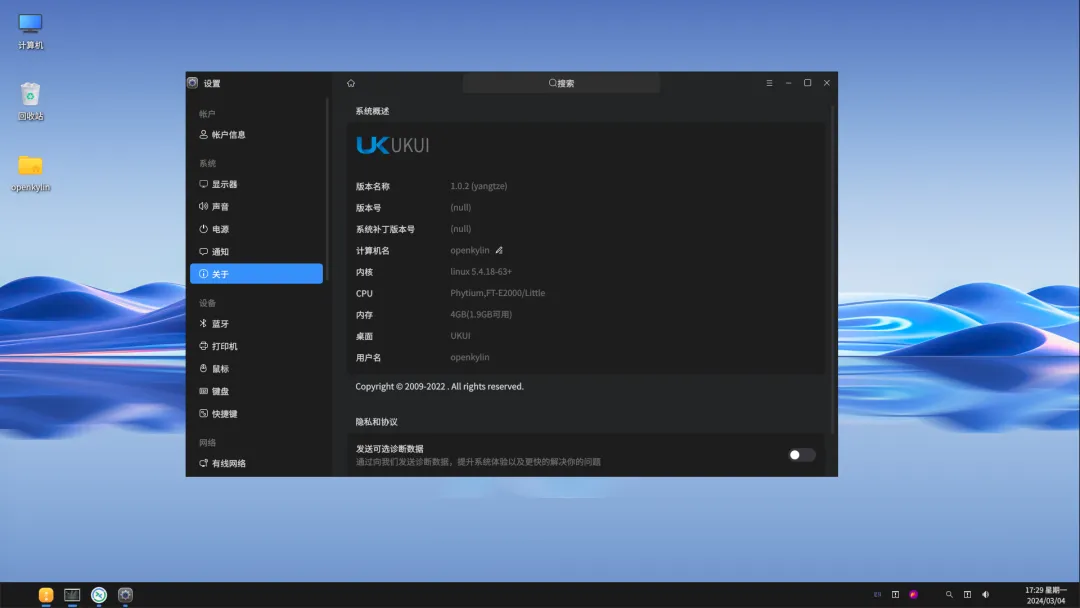
Task: Click the kernel value linux 5.4.18-63+
Action: (x=481, y=272)
